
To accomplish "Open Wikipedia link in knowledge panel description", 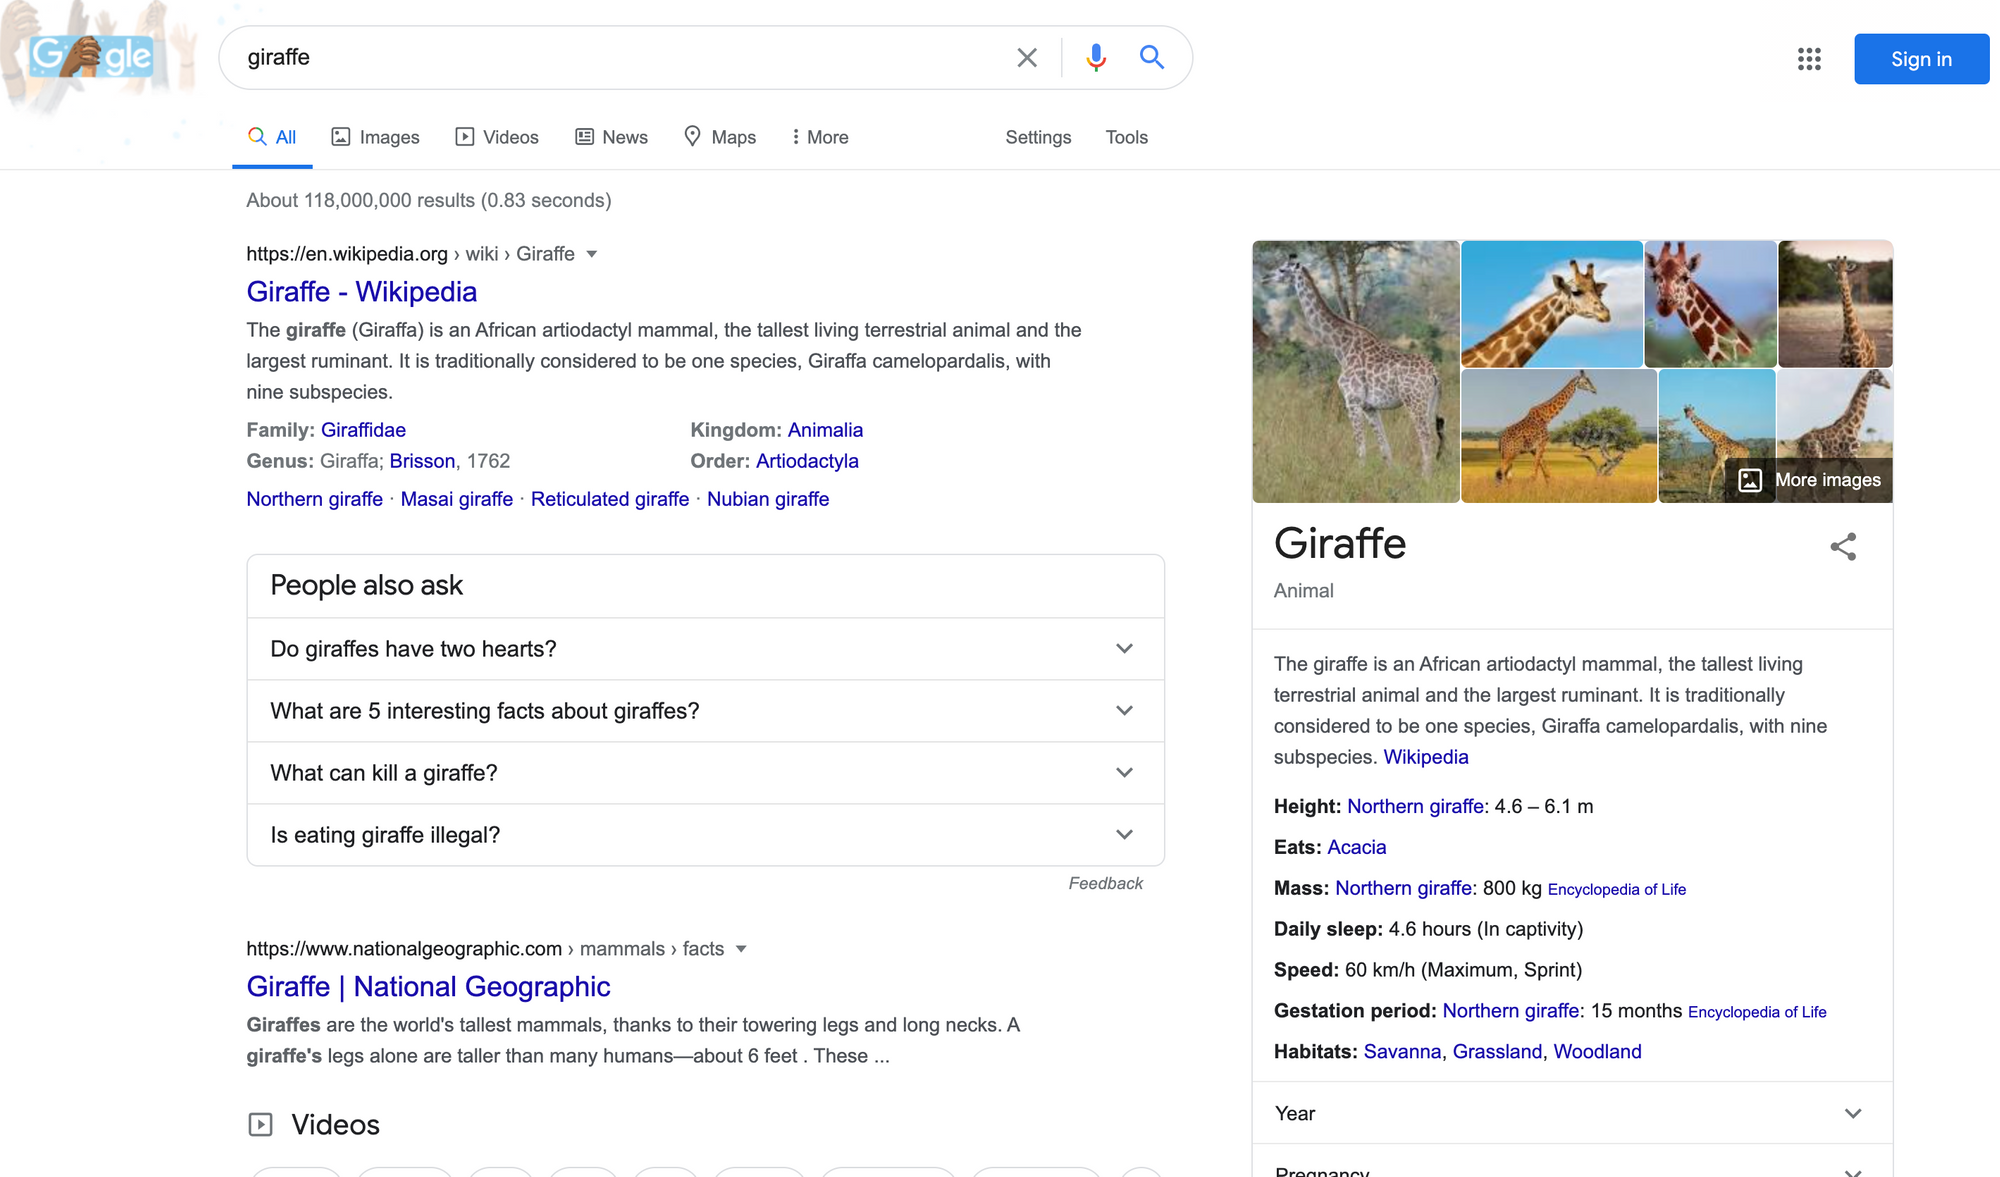I will coord(1425,757).
